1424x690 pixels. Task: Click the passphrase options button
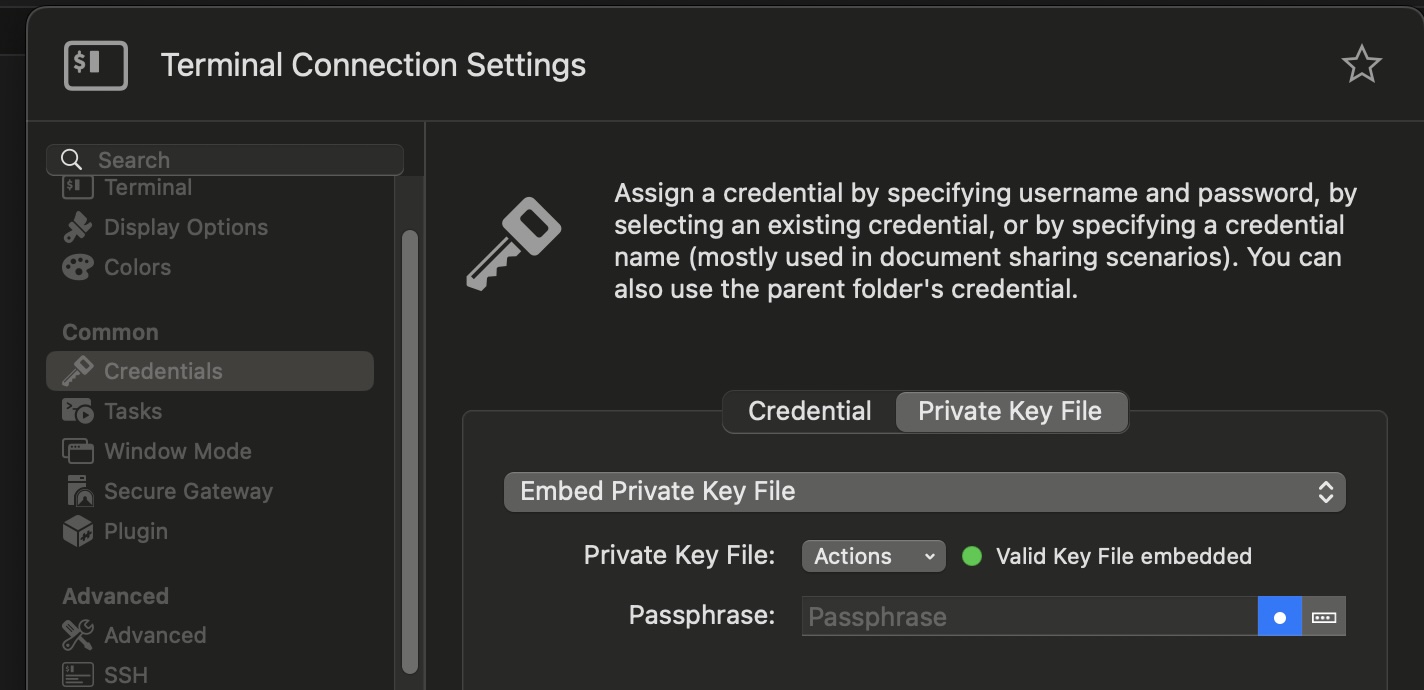[x=1324, y=617]
